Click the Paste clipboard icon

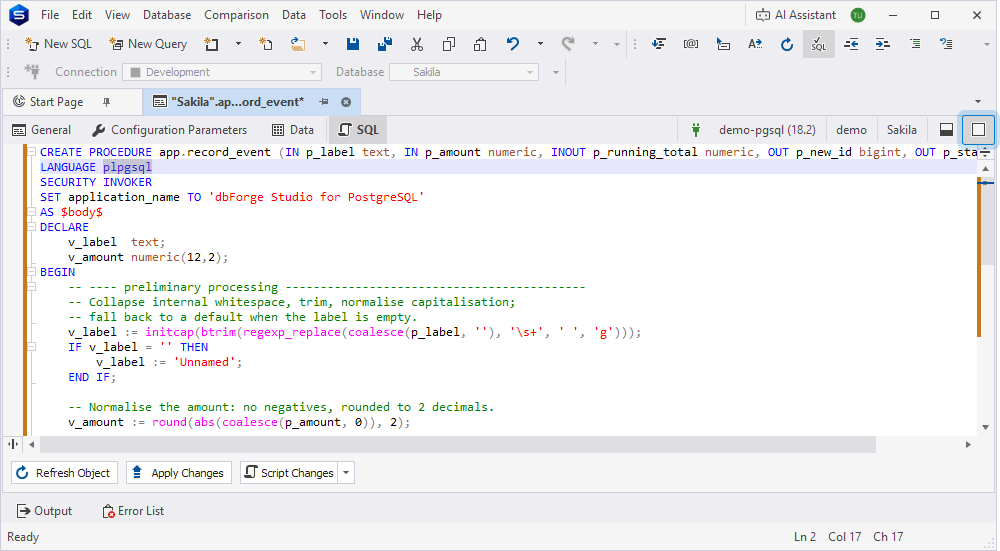coord(480,44)
